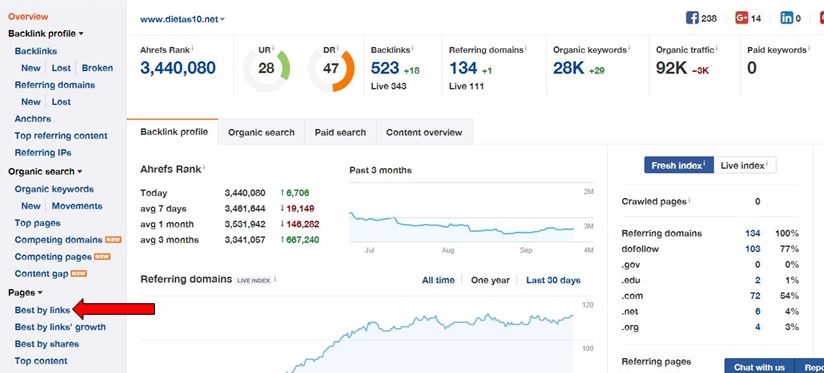Click the LinkedIn share count icon
The width and height of the screenshot is (824, 373).
787,18
